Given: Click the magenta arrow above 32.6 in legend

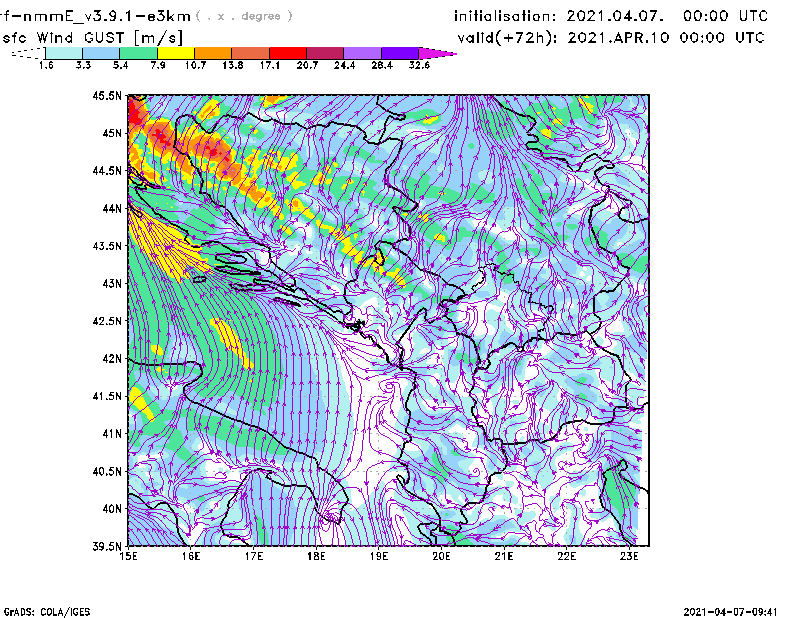Looking at the screenshot, I should [x=437, y=53].
